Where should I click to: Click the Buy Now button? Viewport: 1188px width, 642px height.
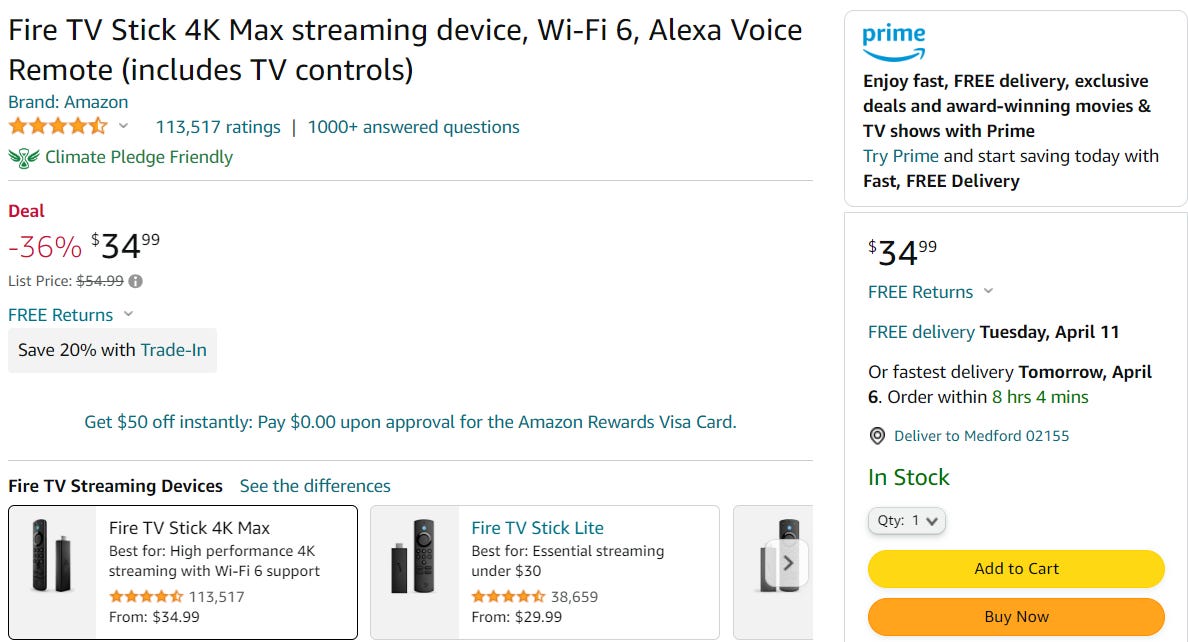tap(1016, 616)
